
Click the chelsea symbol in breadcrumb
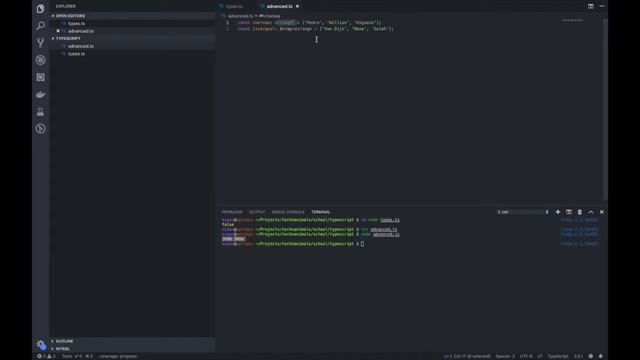point(270,16)
